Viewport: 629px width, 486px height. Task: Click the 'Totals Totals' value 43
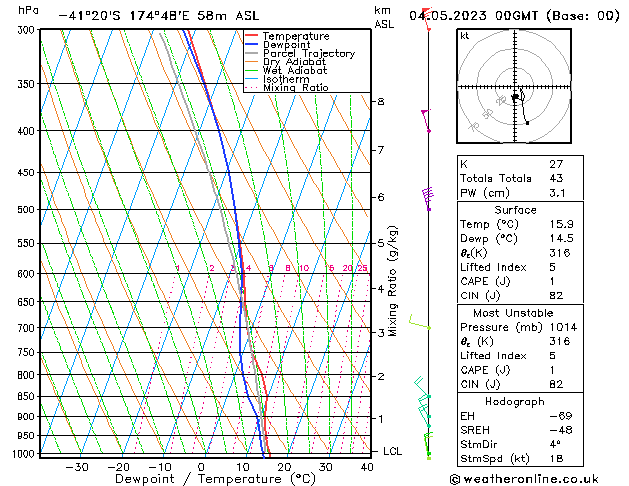(x=556, y=178)
